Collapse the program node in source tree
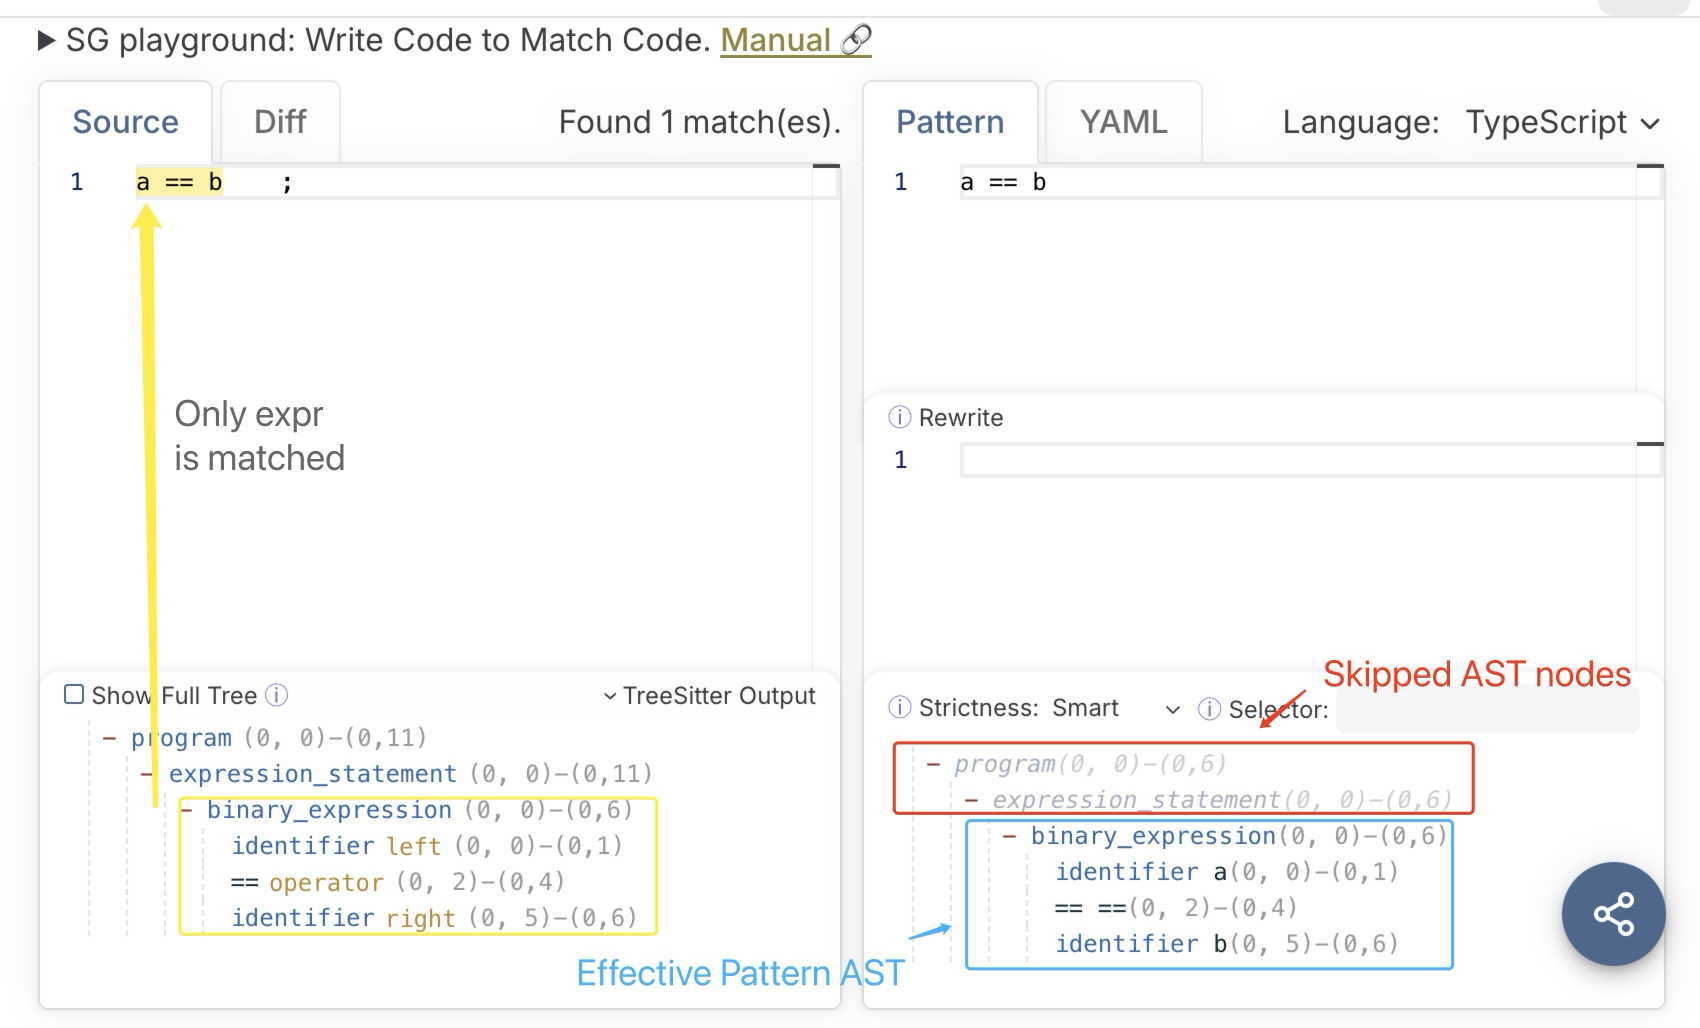1700x1028 pixels. pyautogui.click(x=110, y=738)
